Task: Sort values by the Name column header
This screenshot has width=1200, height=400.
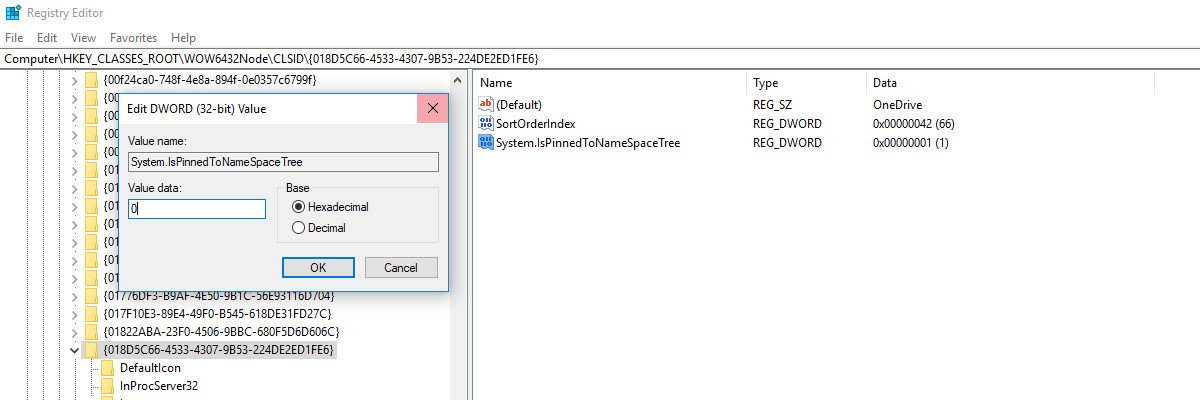Action: (x=496, y=83)
